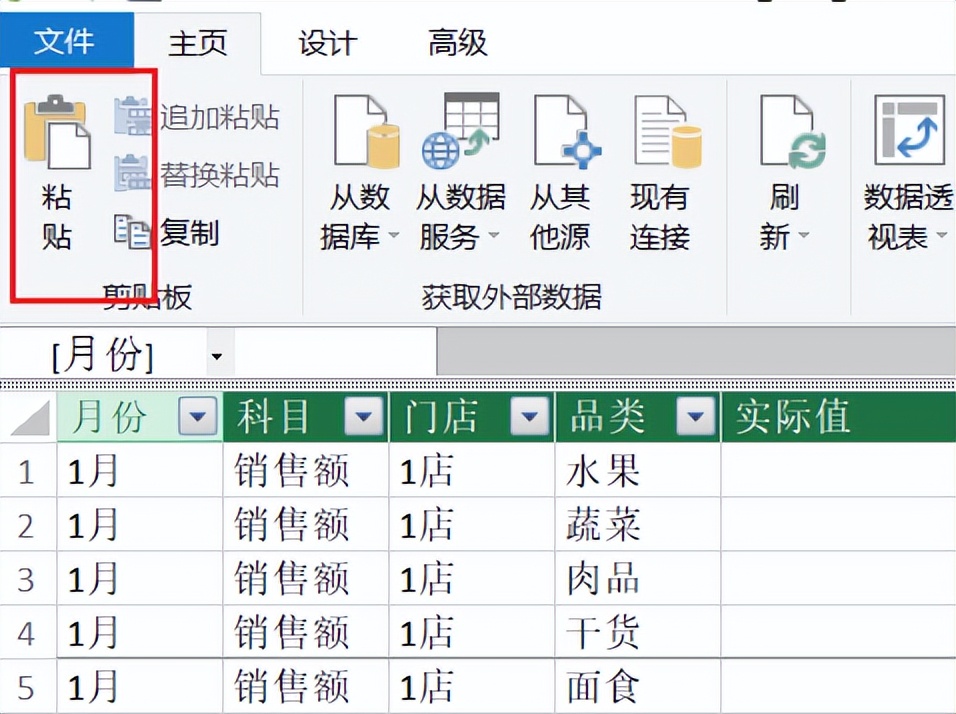Screen dimensions: 956x714
Task: Click the 销售额 cell in row 1
Action: click(305, 471)
